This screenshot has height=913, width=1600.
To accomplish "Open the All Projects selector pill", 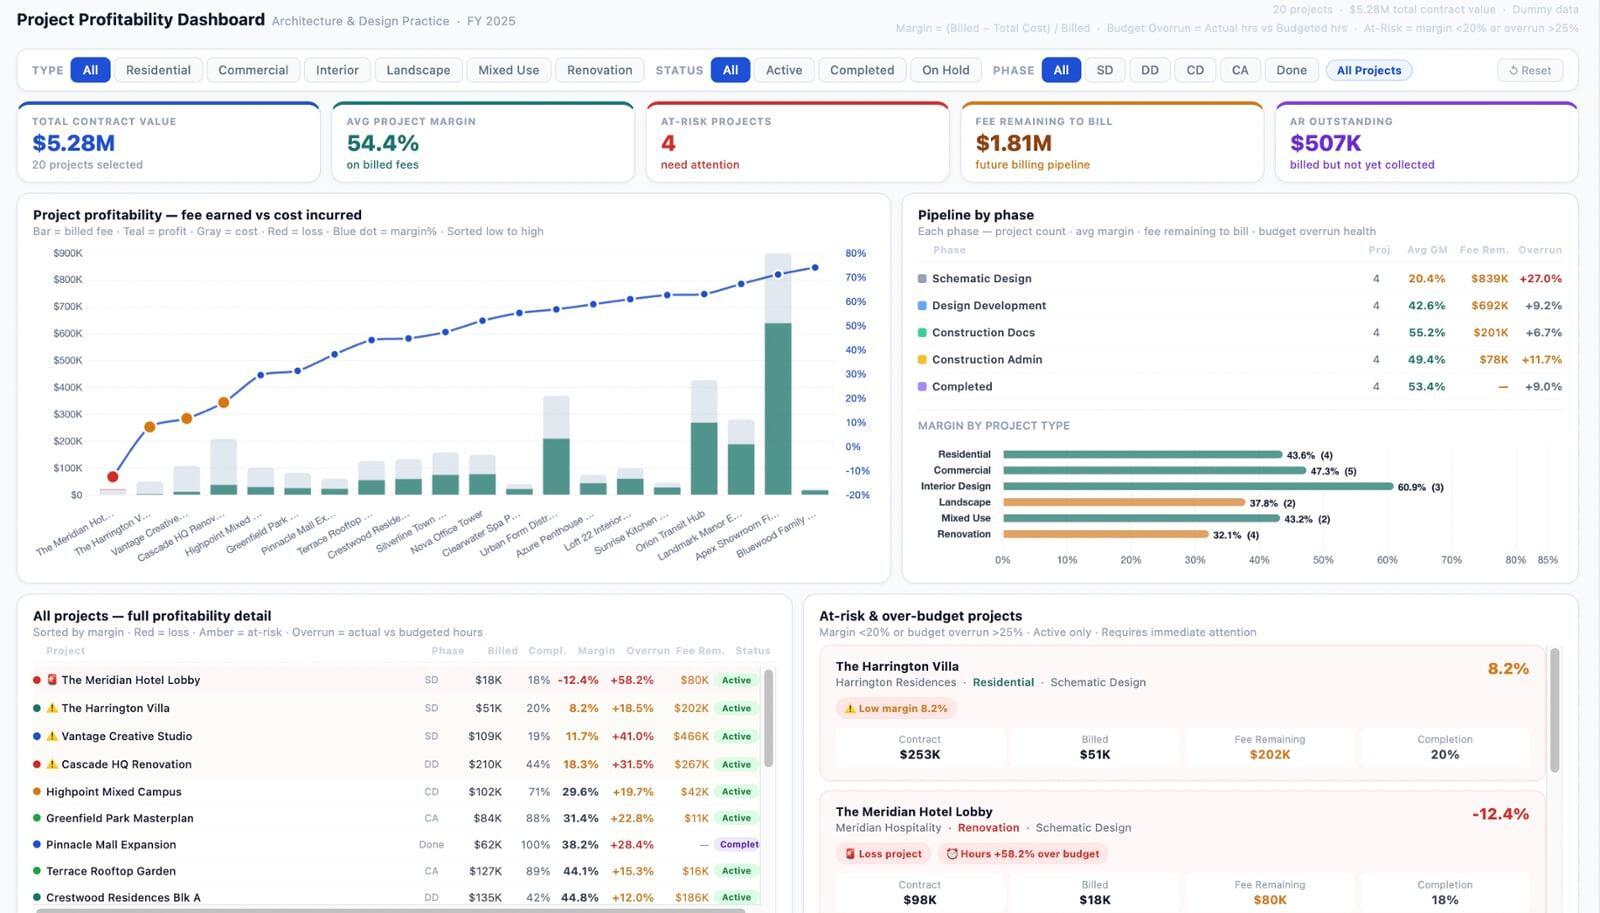I will [1368, 70].
